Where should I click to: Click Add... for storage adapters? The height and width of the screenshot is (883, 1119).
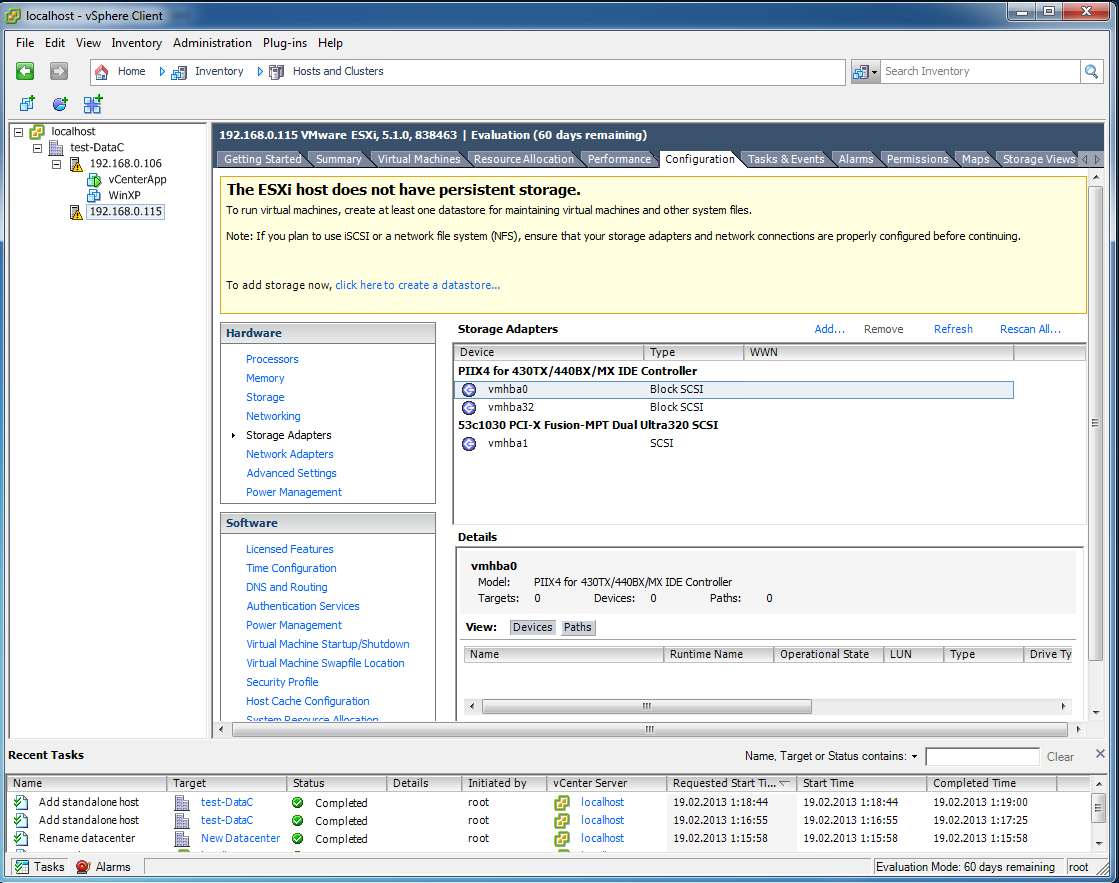(x=829, y=329)
